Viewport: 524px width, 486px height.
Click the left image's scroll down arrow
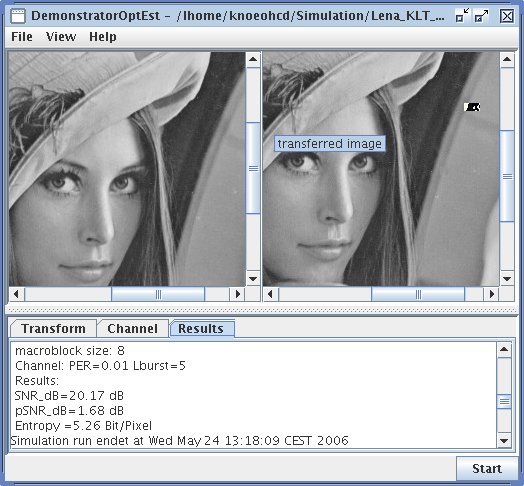click(x=253, y=278)
